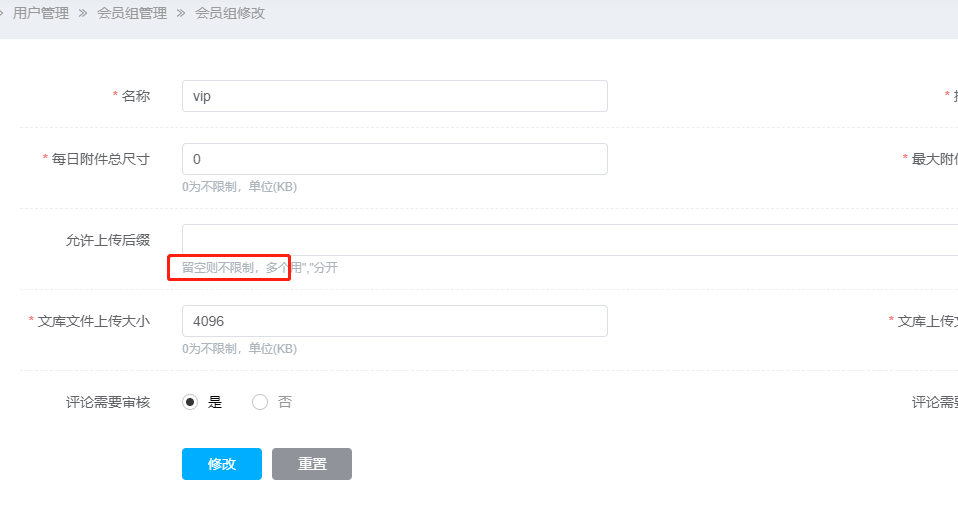958x517 pixels.
Task: Click the gray 重置 button
Action: pyautogui.click(x=311, y=464)
